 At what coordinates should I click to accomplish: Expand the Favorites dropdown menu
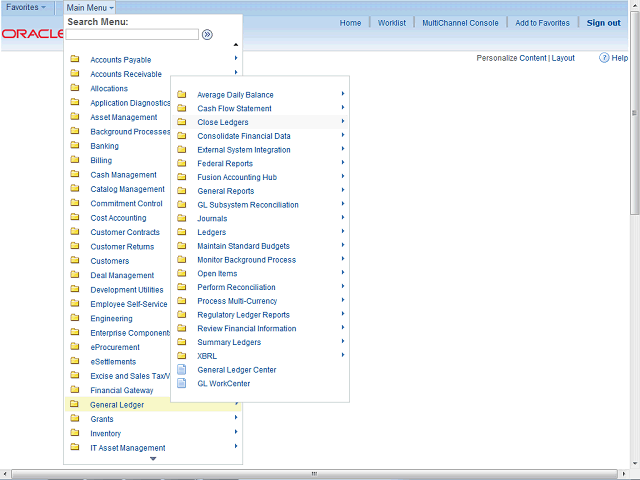point(27,7)
